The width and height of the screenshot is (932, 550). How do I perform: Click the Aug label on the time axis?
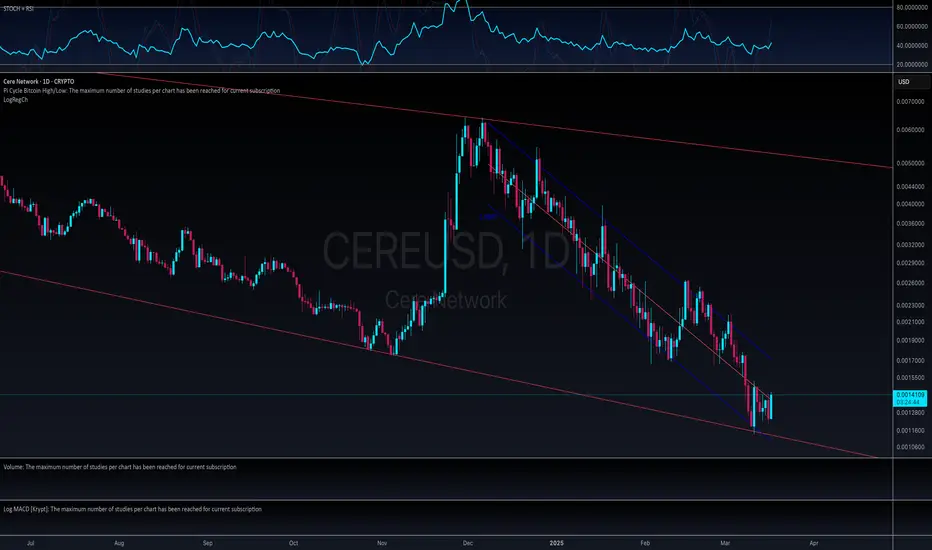coord(119,543)
